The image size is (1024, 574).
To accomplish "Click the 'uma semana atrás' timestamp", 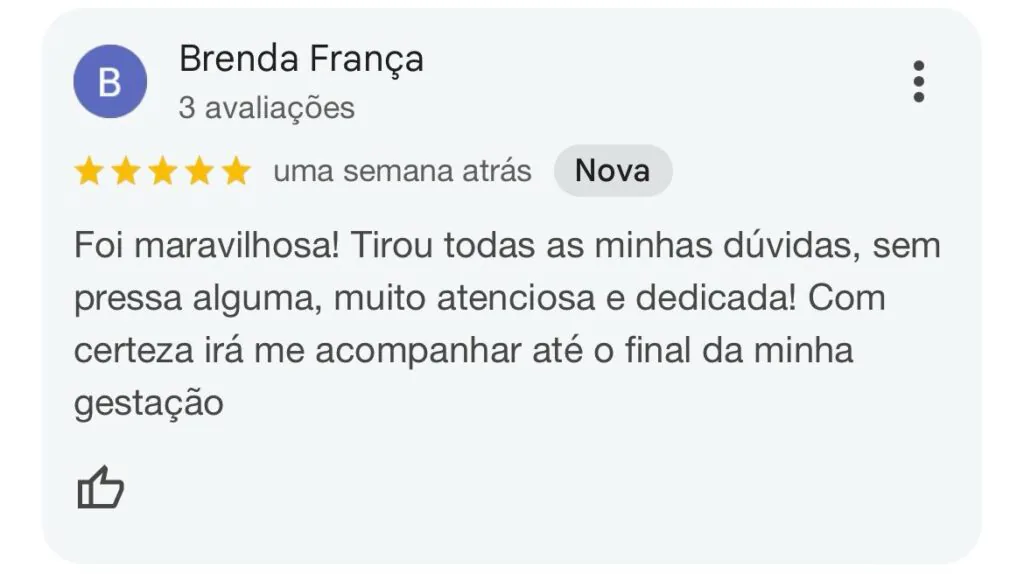I will click(402, 171).
